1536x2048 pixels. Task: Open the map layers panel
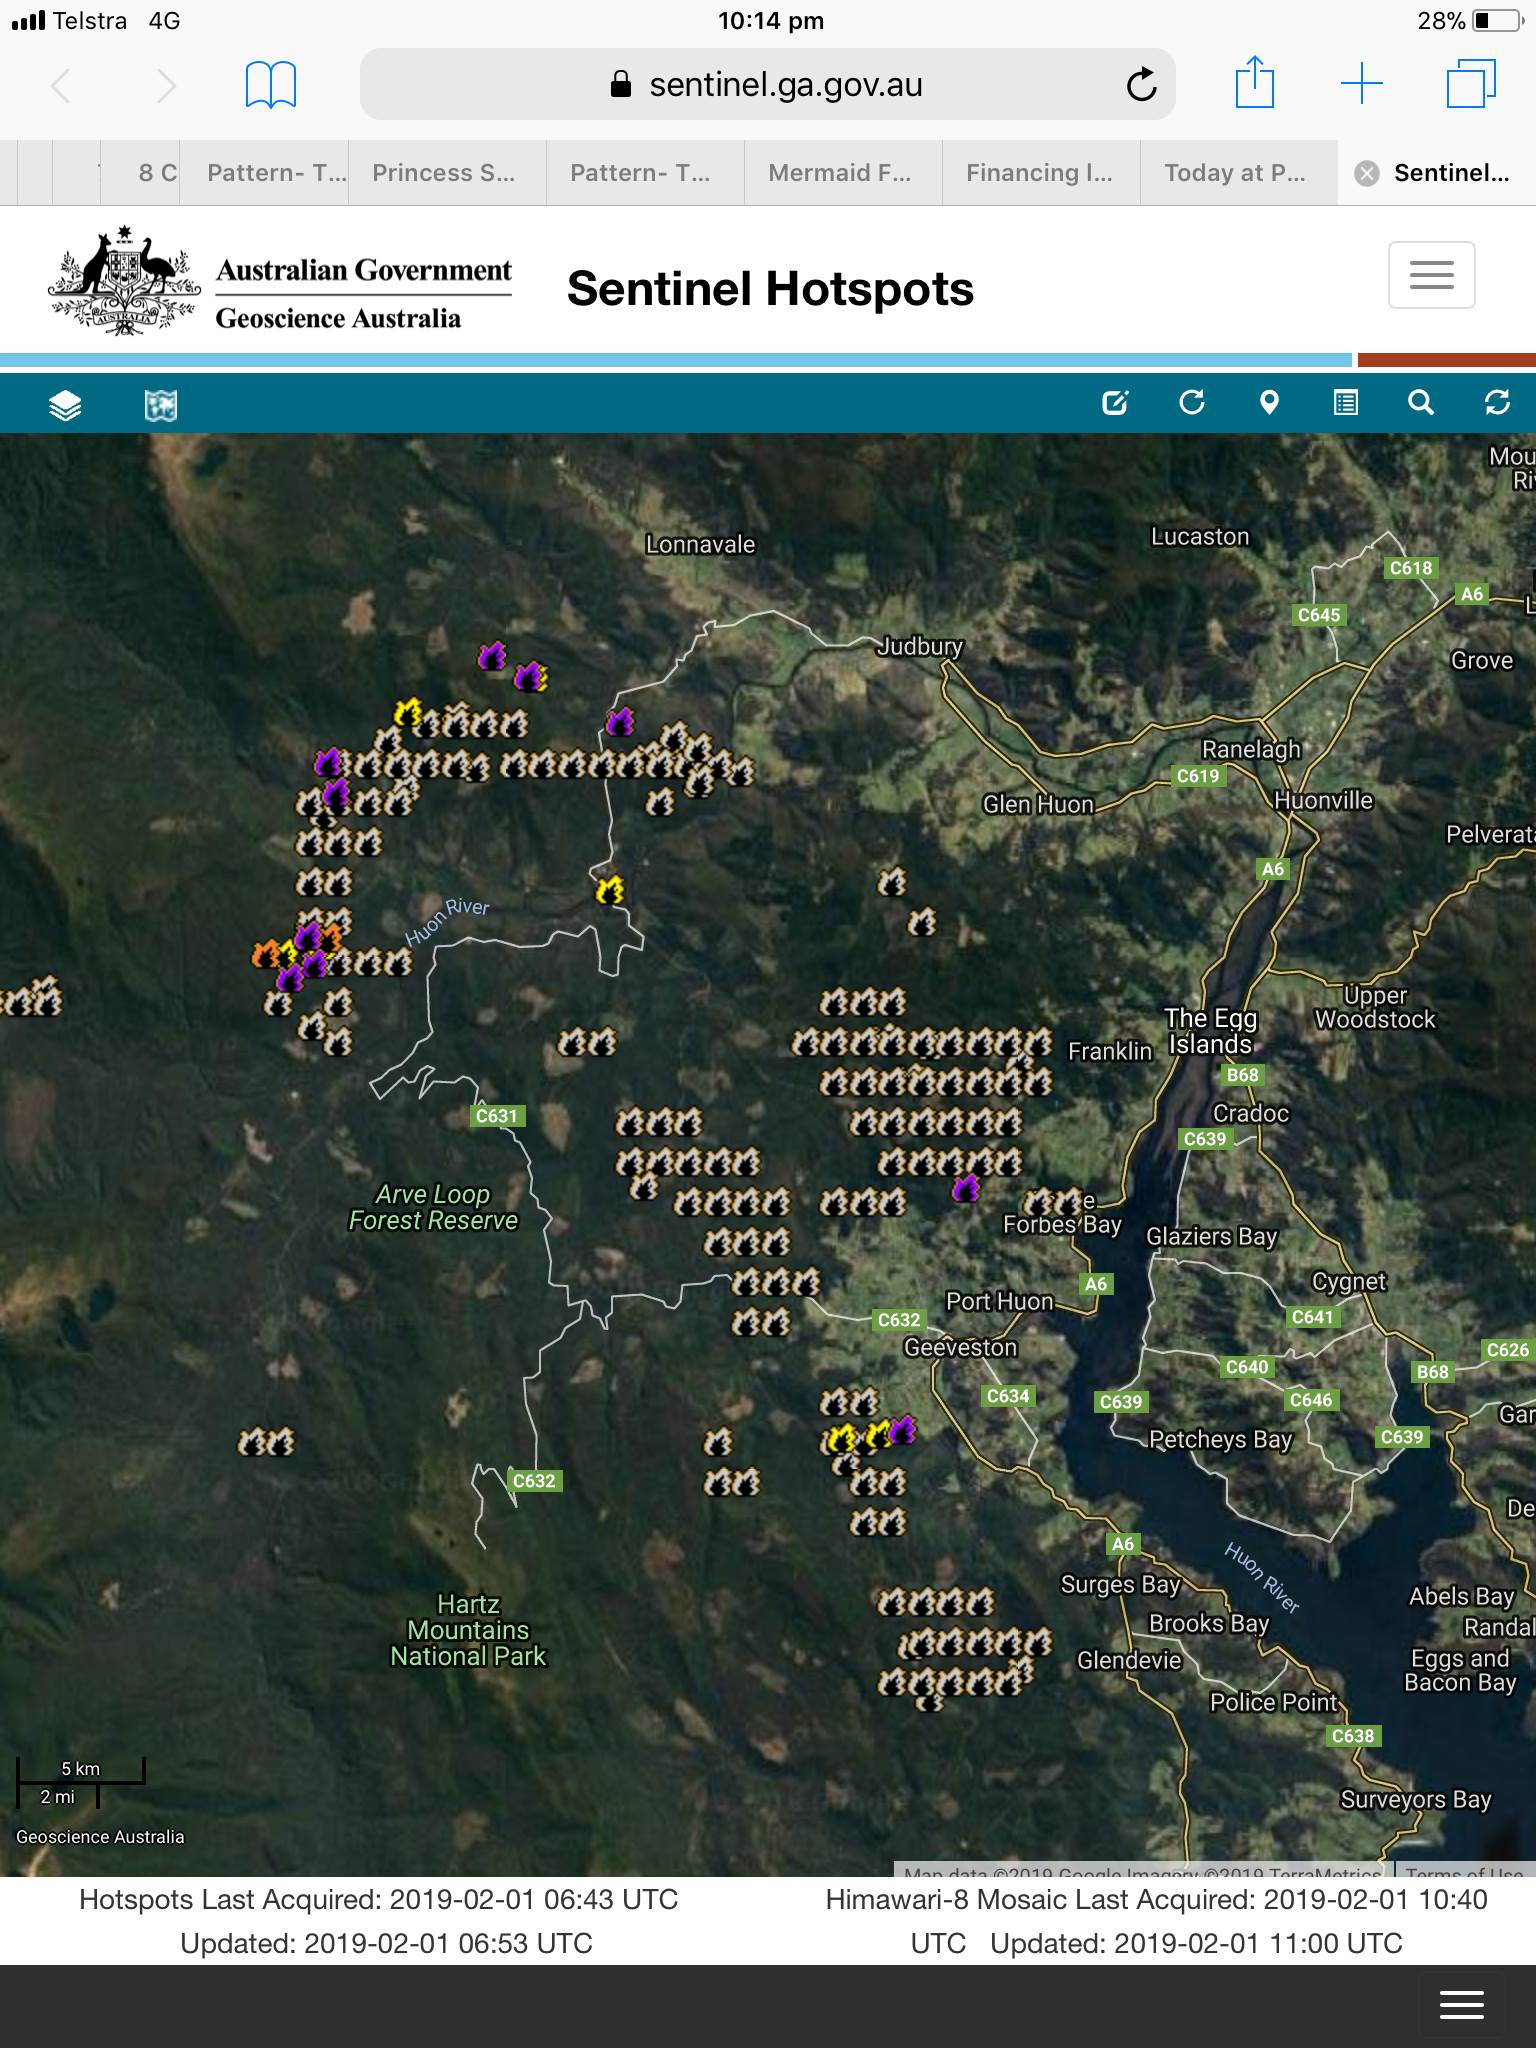pyautogui.click(x=65, y=405)
